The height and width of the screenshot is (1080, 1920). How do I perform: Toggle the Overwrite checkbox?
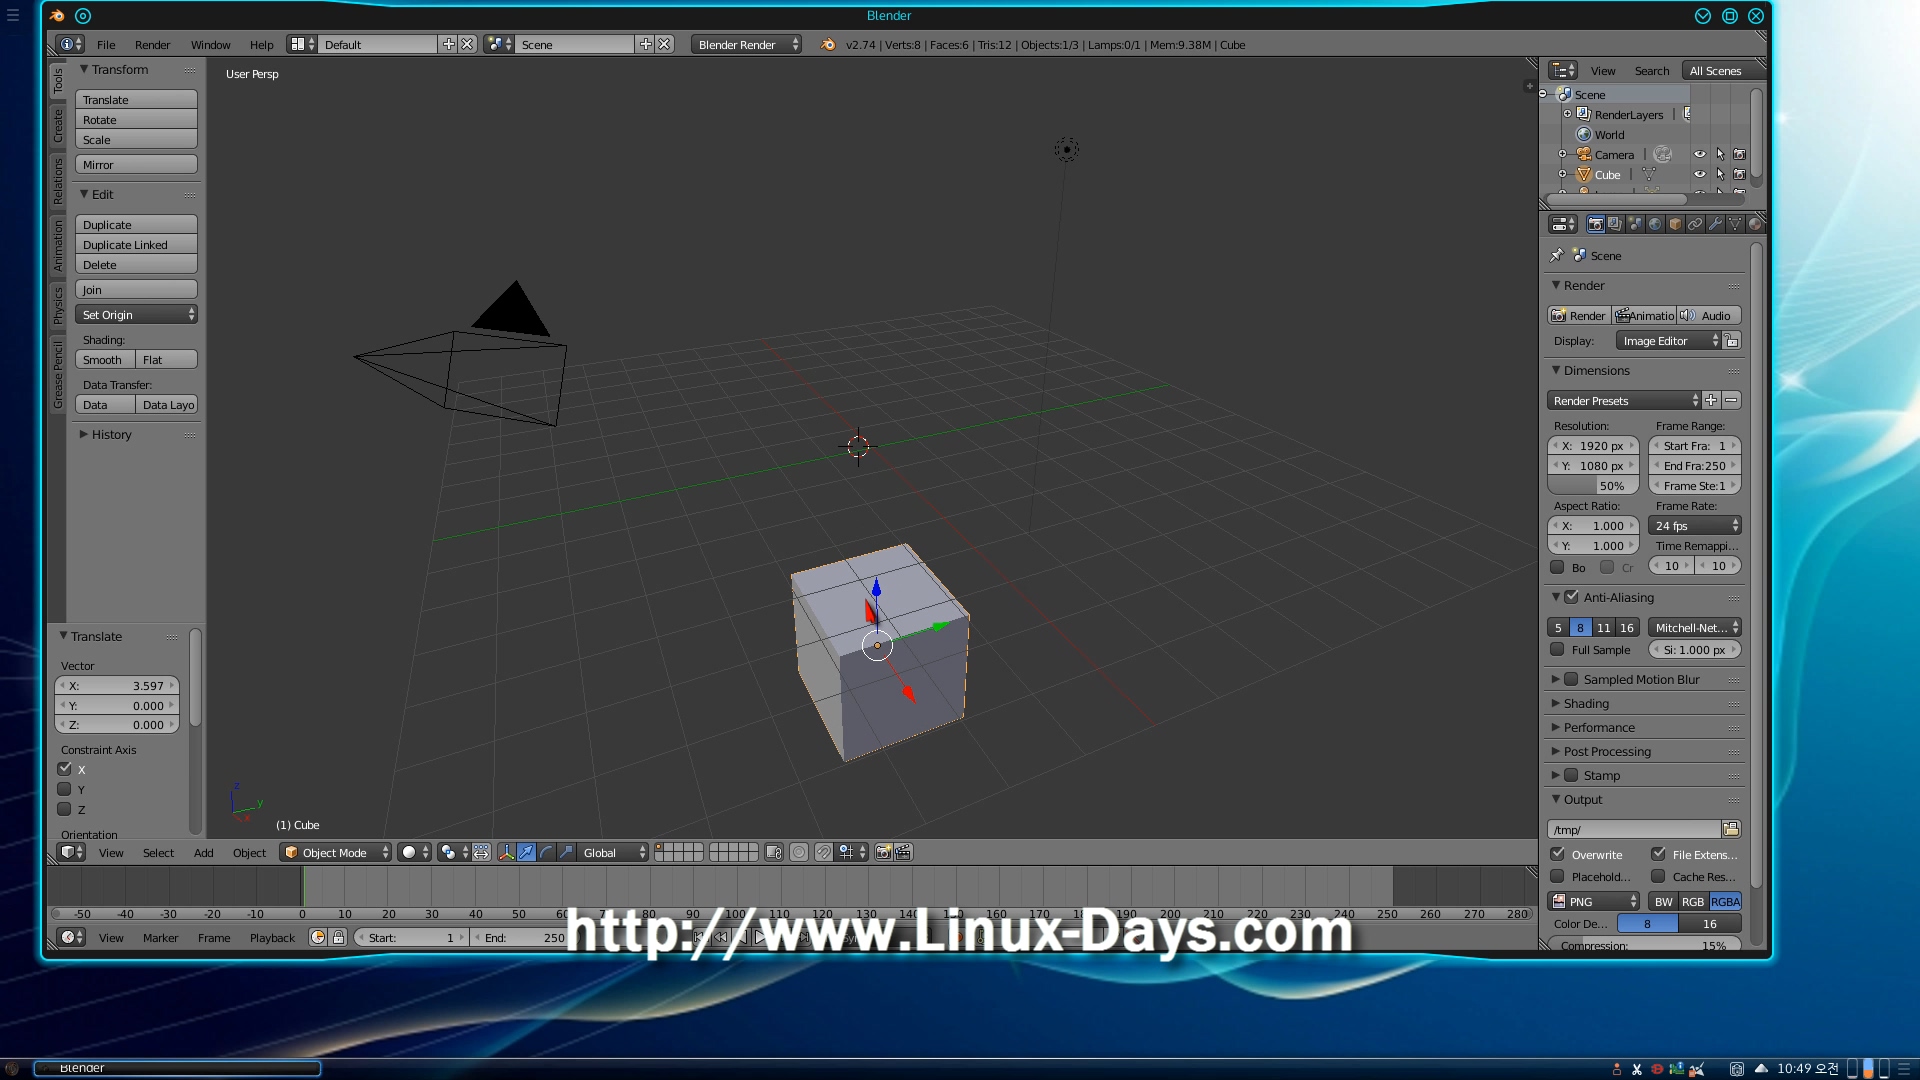point(1557,855)
